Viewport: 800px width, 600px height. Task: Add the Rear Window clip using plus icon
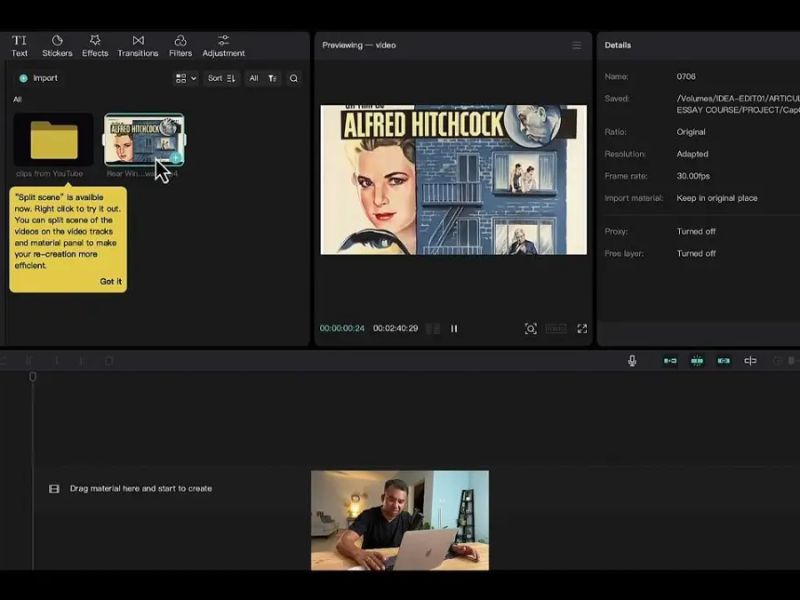[176, 158]
